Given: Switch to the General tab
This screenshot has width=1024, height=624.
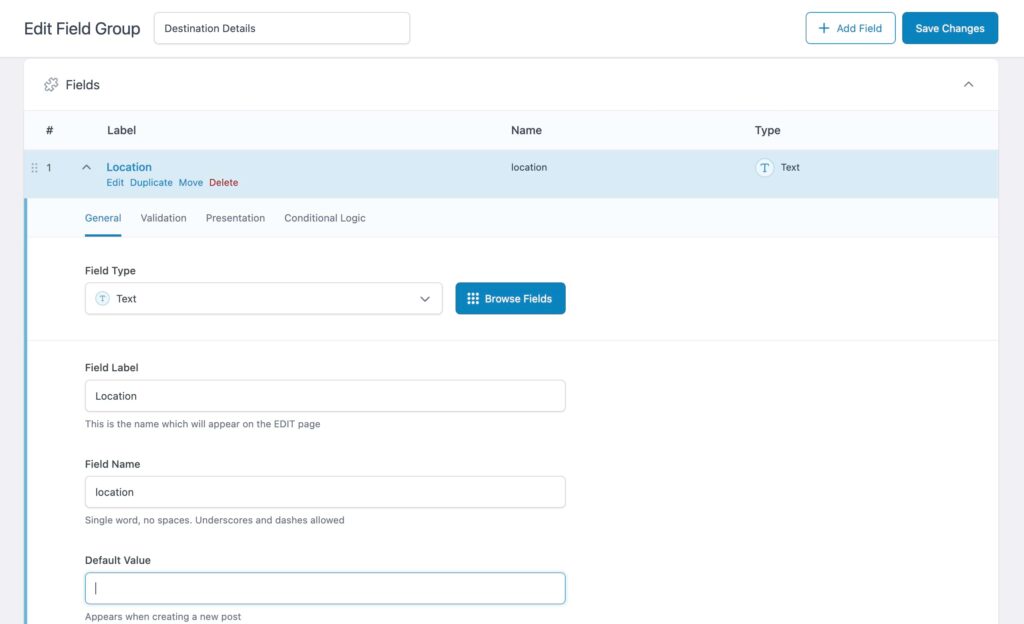Looking at the screenshot, I should click(103, 218).
